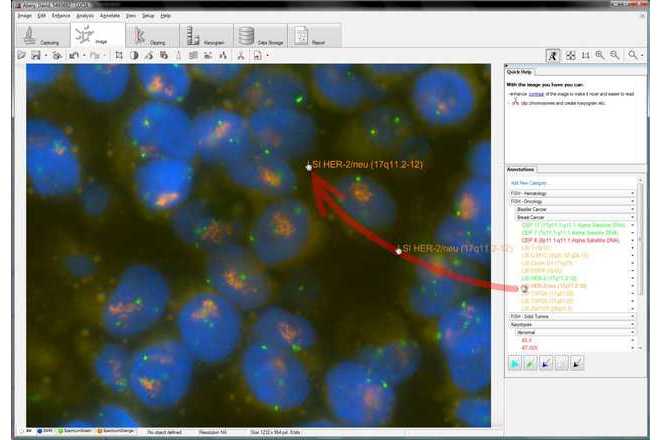Click the four-squares fit view icon
660x440 pixels.
[x=570, y=55]
